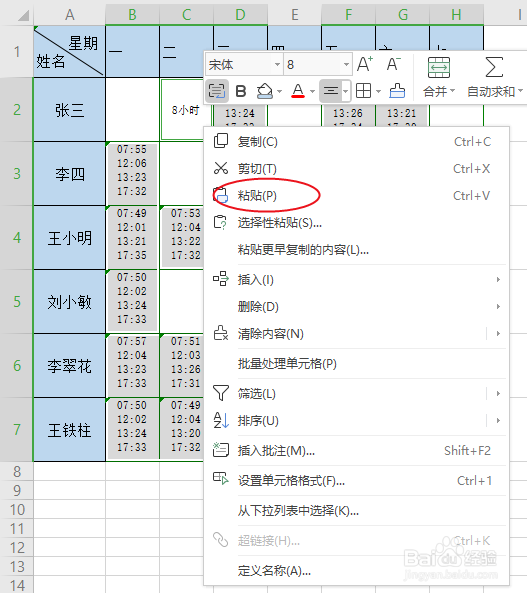
Task: Select column B header
Action: click(x=132, y=15)
